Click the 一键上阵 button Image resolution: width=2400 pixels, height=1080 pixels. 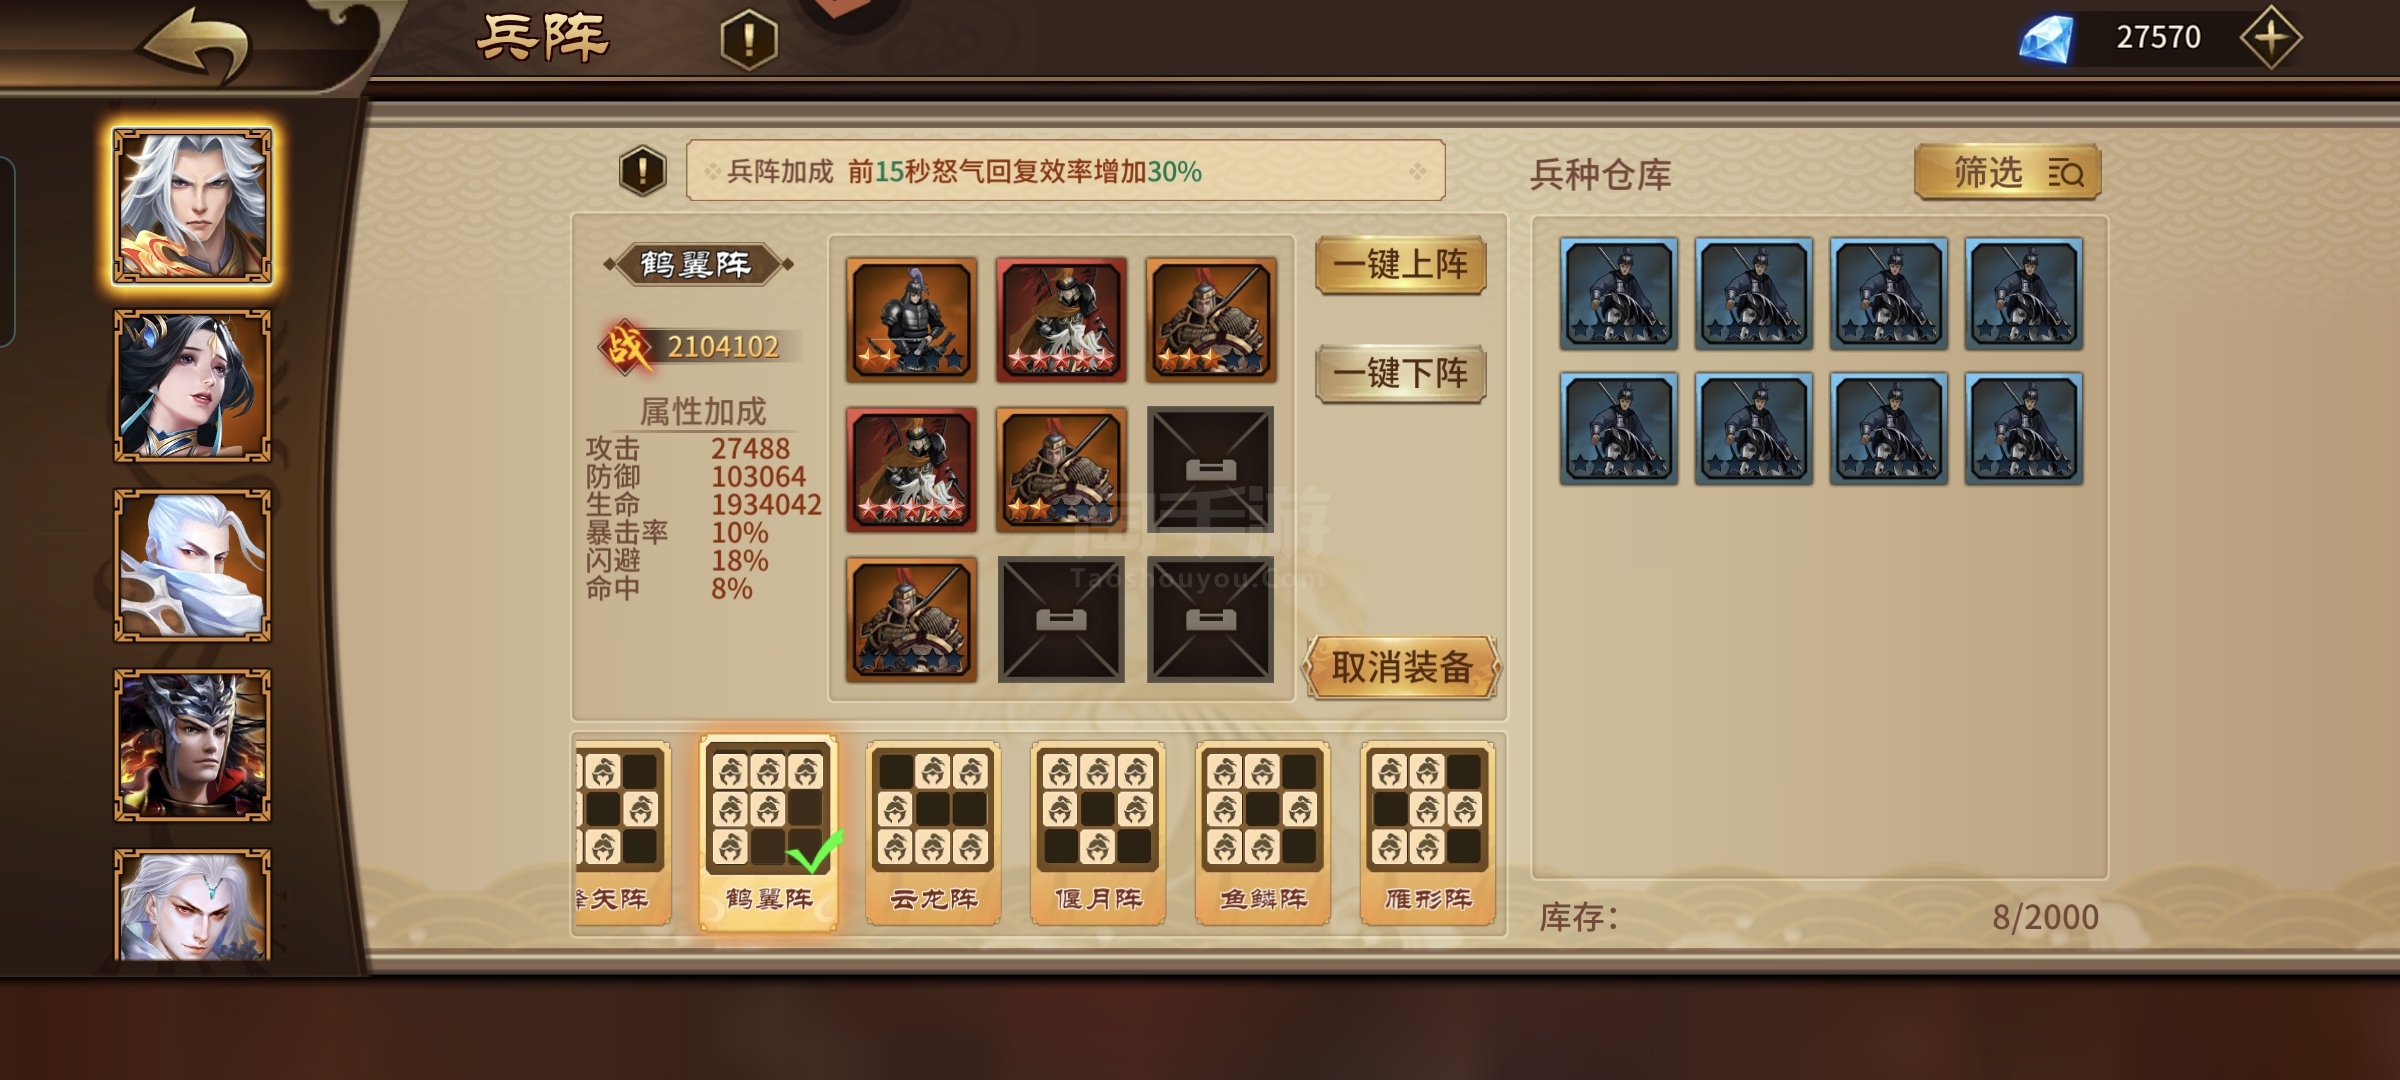1401,265
